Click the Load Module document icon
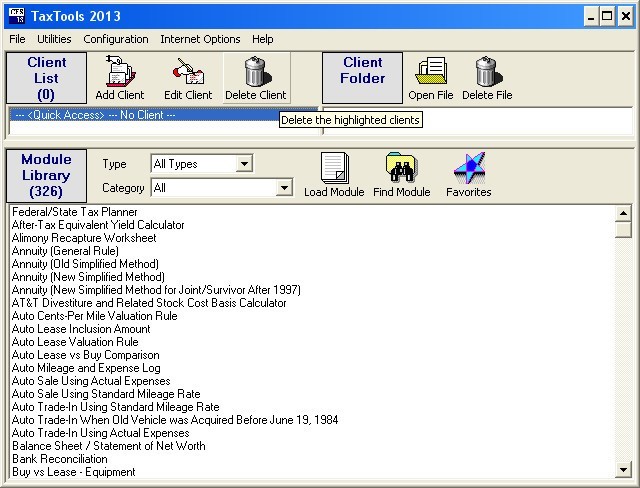This screenshot has height=488, width=640. point(334,168)
